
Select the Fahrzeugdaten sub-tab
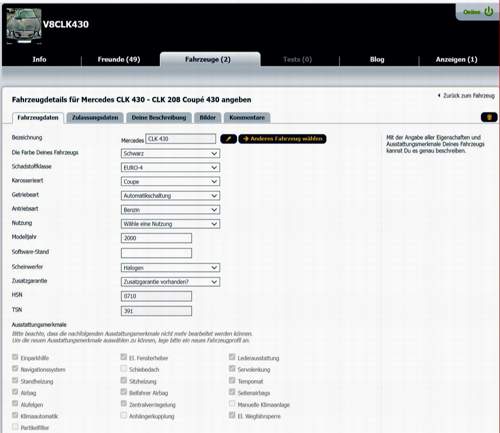tap(38, 118)
